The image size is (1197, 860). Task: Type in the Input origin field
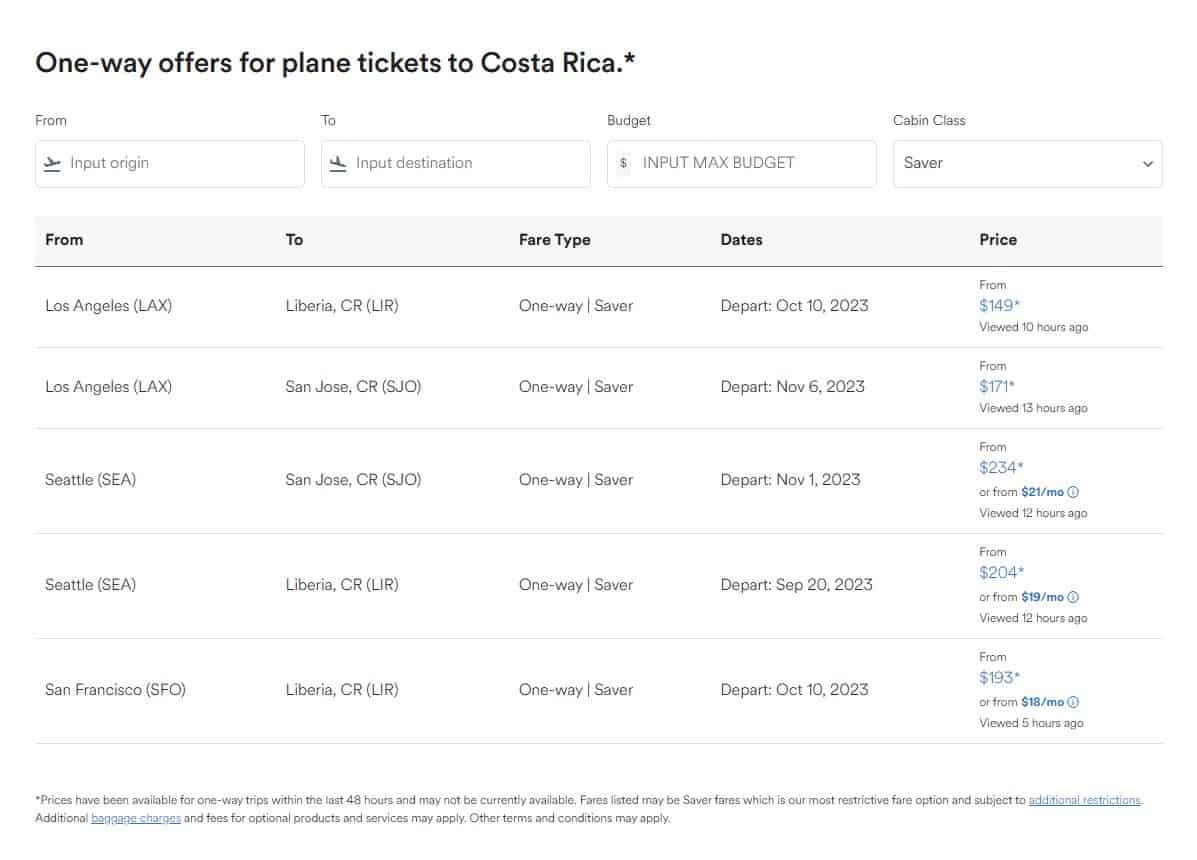180,163
